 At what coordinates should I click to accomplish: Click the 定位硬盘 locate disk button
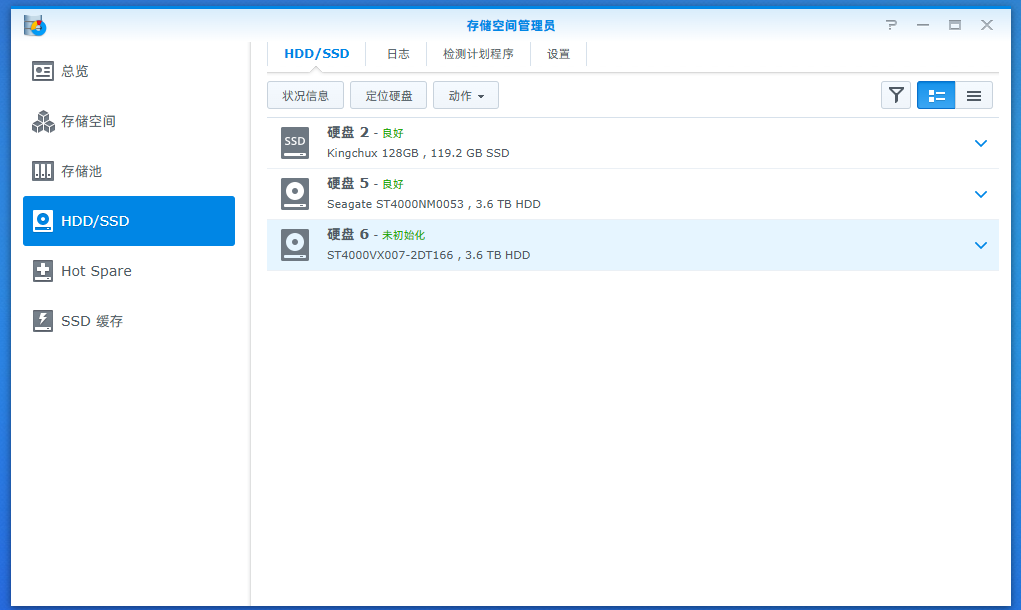389,96
